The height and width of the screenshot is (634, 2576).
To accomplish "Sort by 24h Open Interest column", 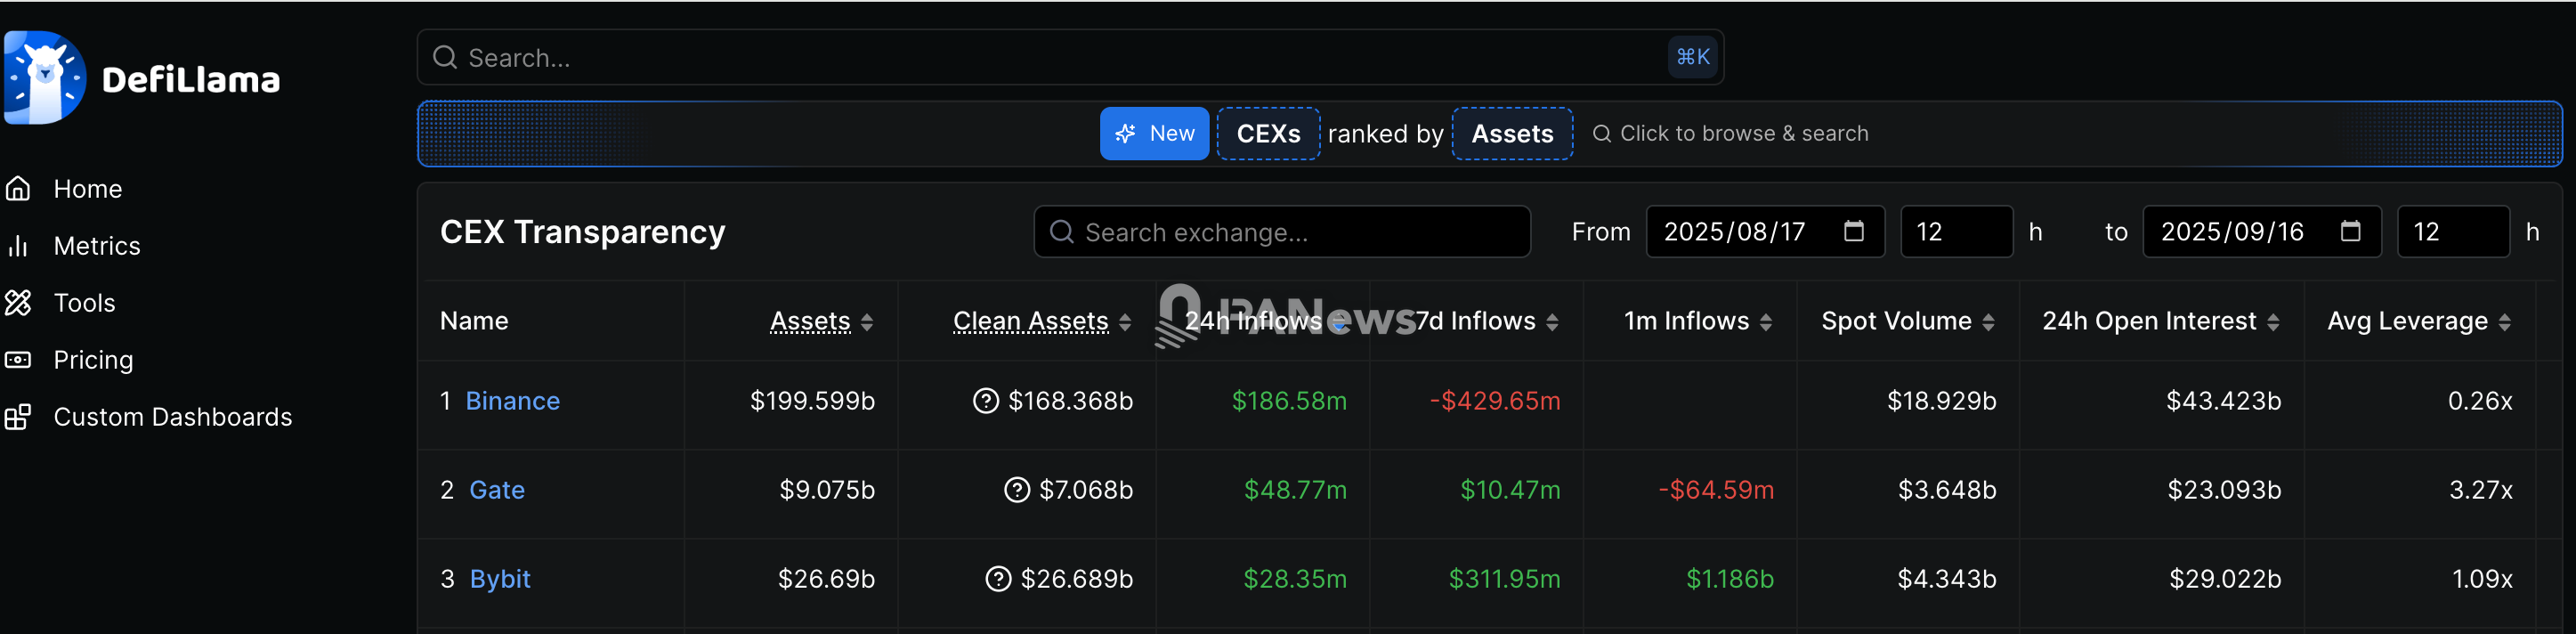I will coord(2160,321).
